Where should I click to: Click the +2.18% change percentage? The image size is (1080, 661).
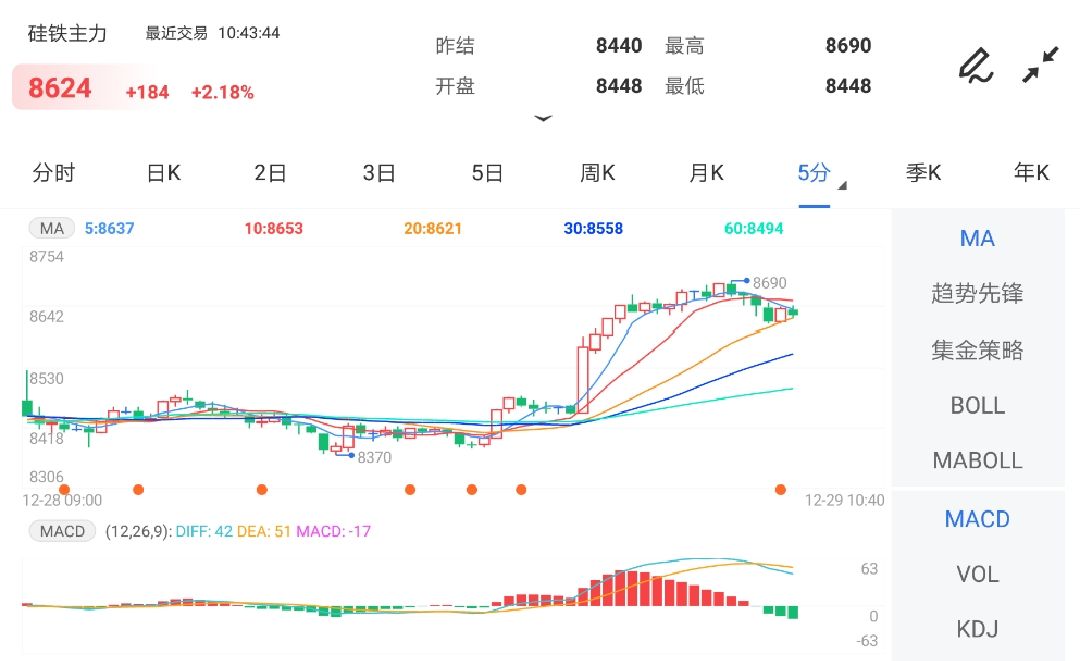click(x=222, y=92)
